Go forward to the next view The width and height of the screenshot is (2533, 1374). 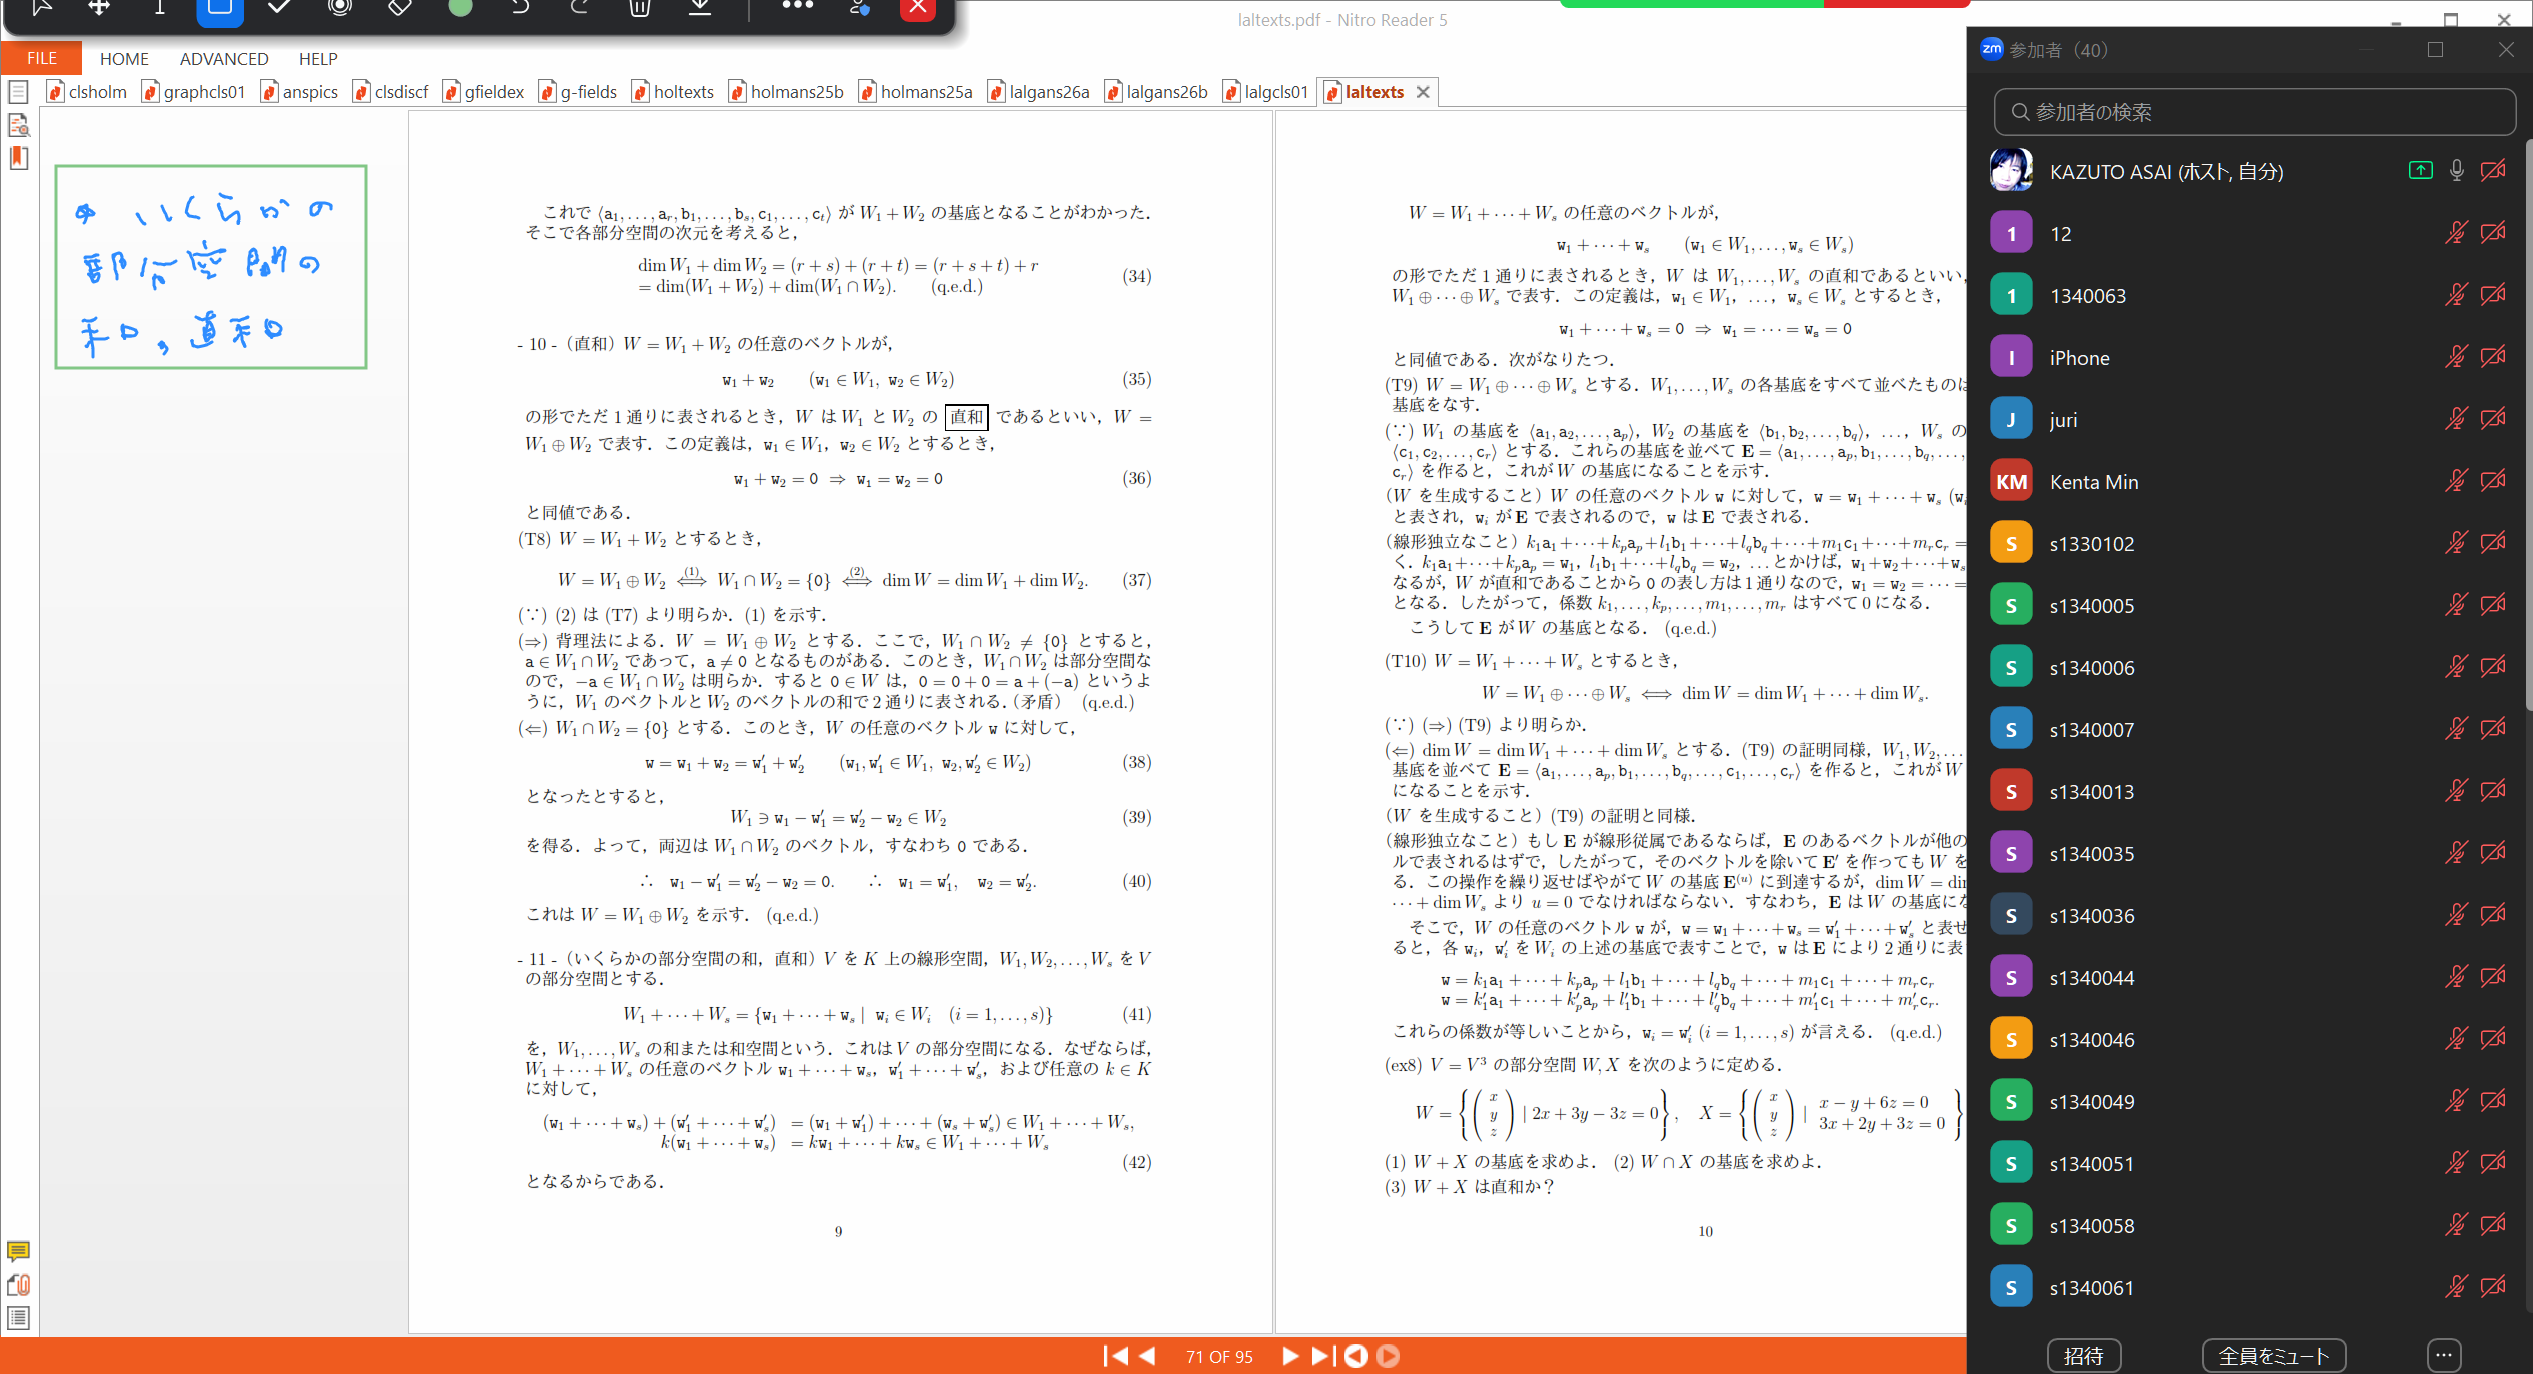[1388, 1356]
